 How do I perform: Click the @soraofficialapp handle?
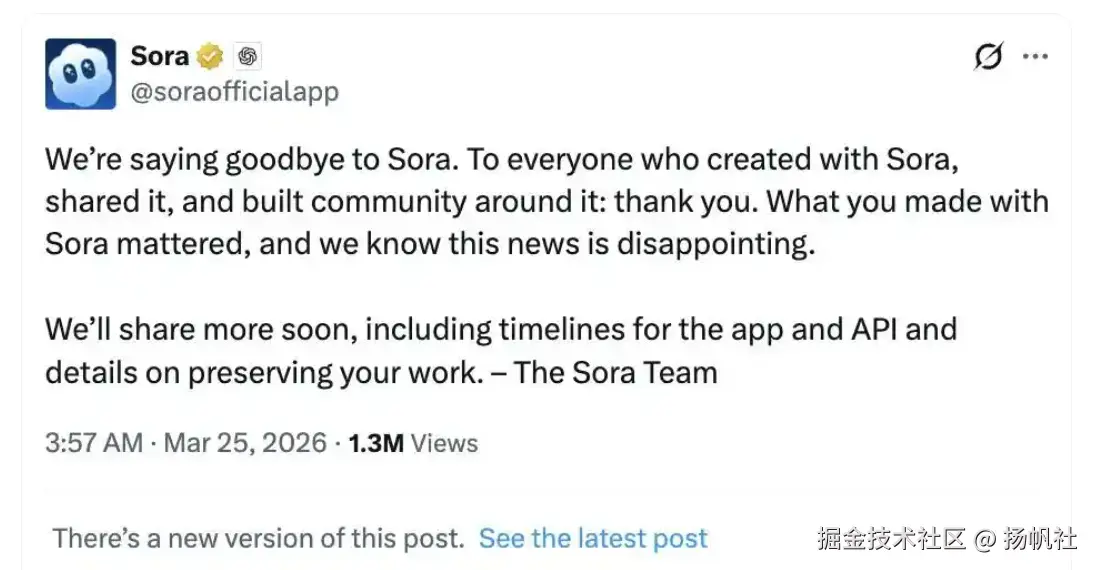(x=234, y=92)
